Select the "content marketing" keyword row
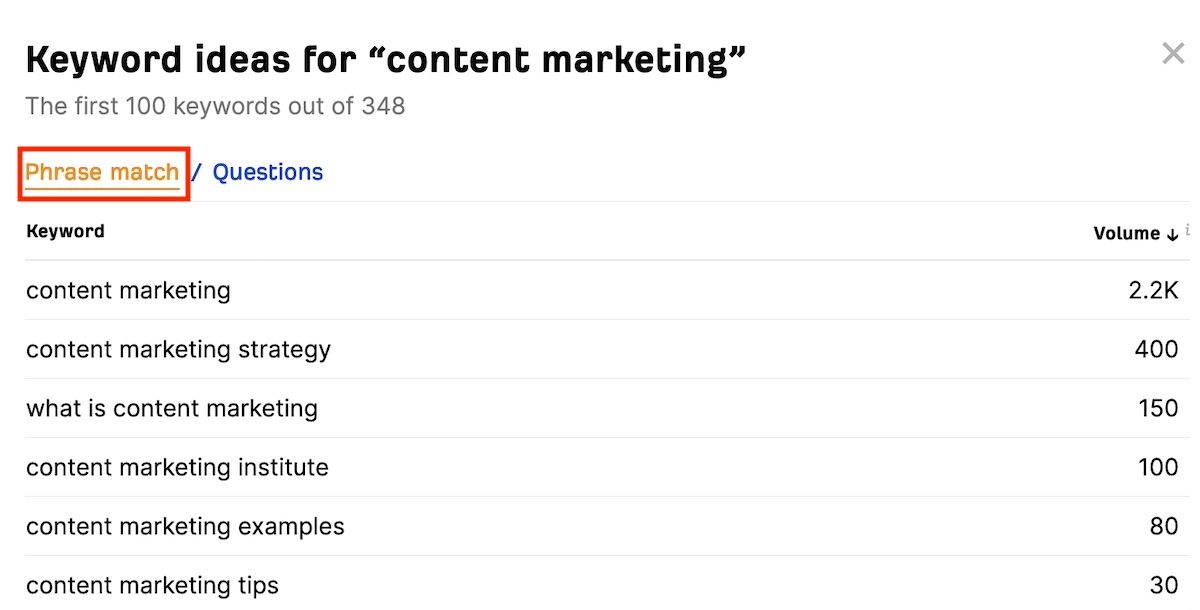Screen dimensions: 1200x610 (x=128, y=291)
